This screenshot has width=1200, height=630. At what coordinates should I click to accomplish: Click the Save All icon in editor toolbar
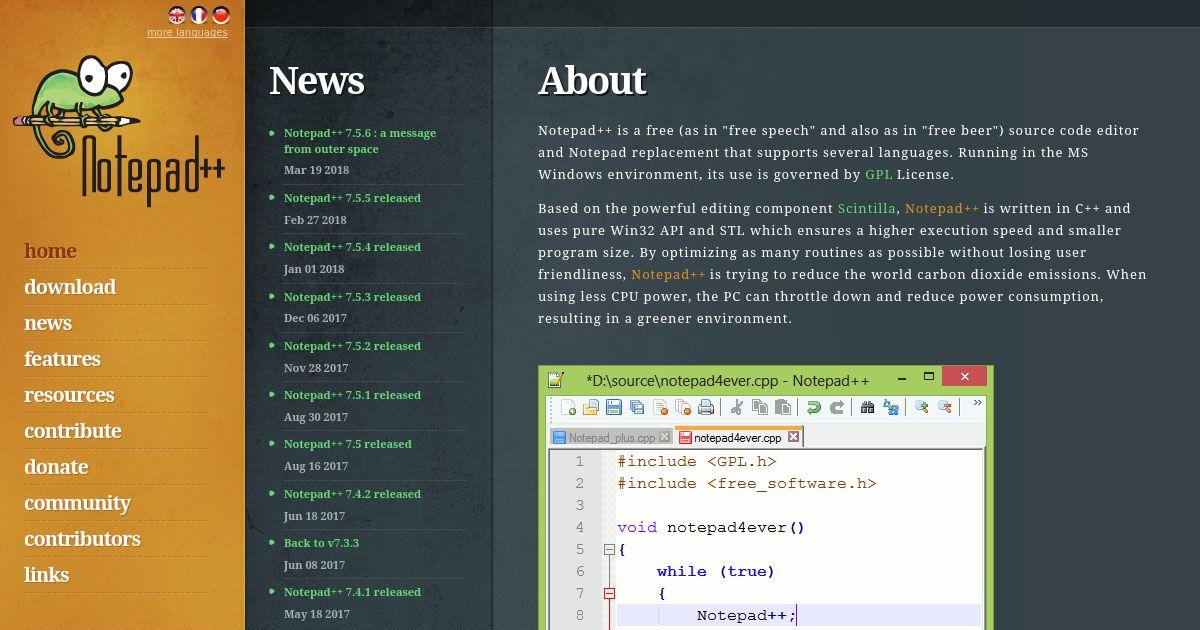(x=637, y=407)
